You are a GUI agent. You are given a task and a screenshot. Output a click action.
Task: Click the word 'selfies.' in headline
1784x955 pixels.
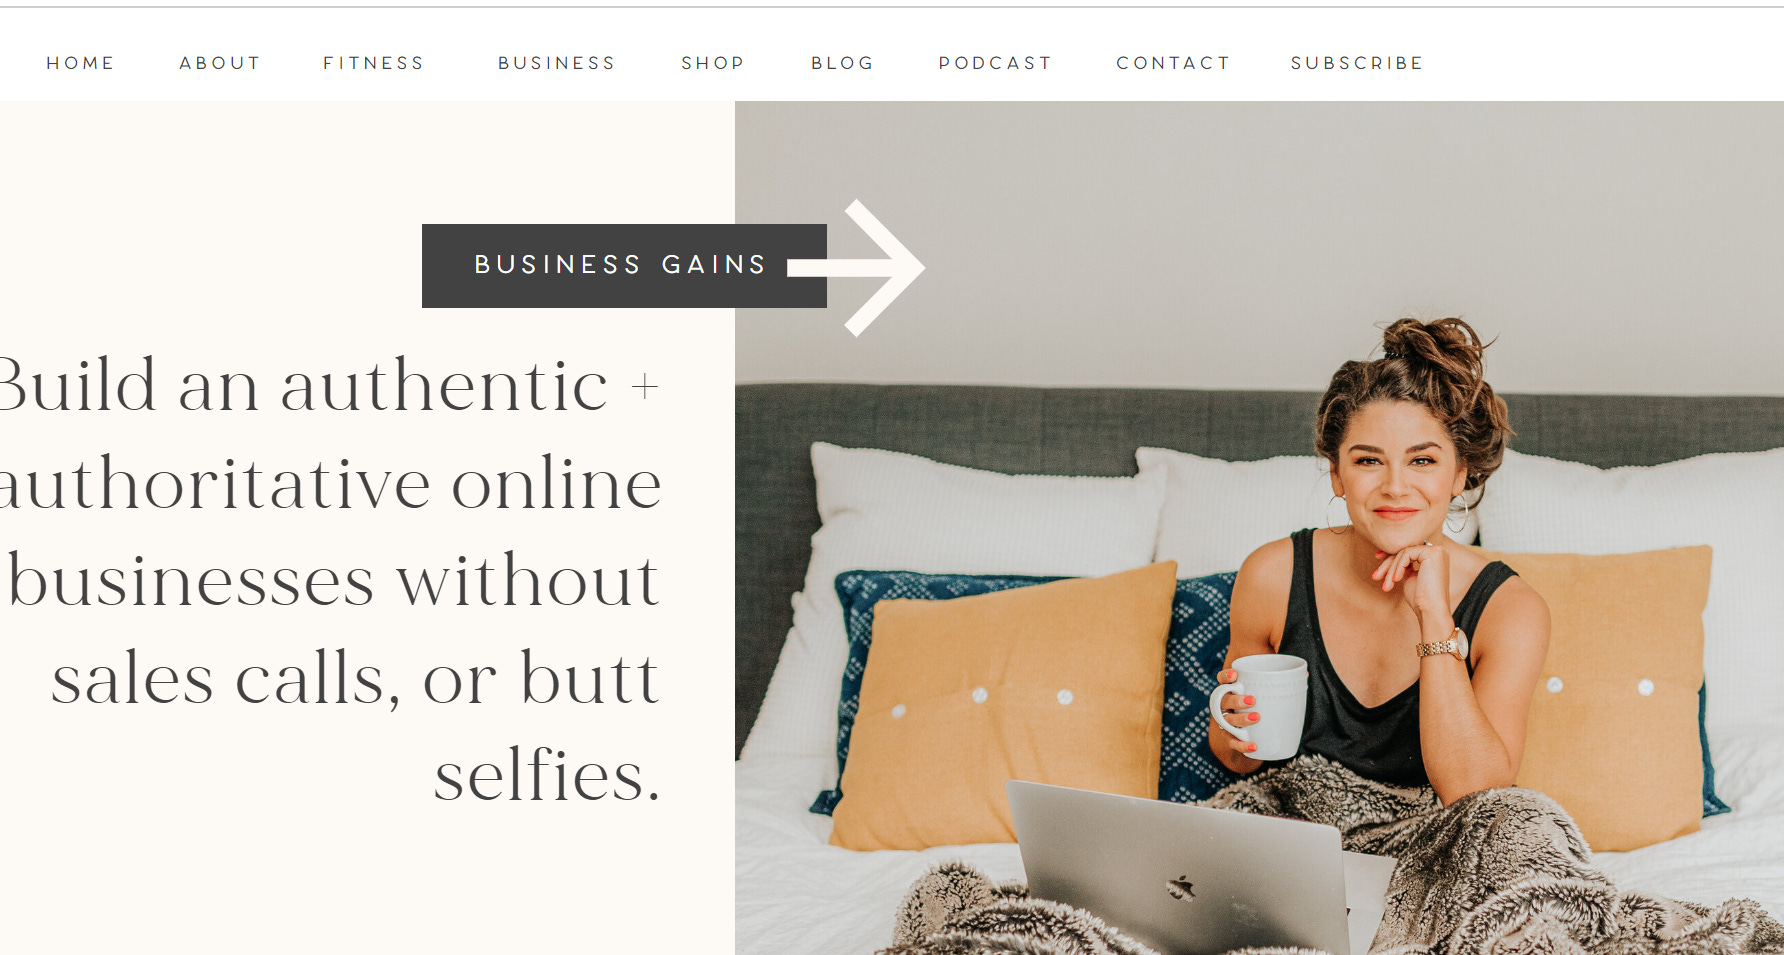click(547, 776)
